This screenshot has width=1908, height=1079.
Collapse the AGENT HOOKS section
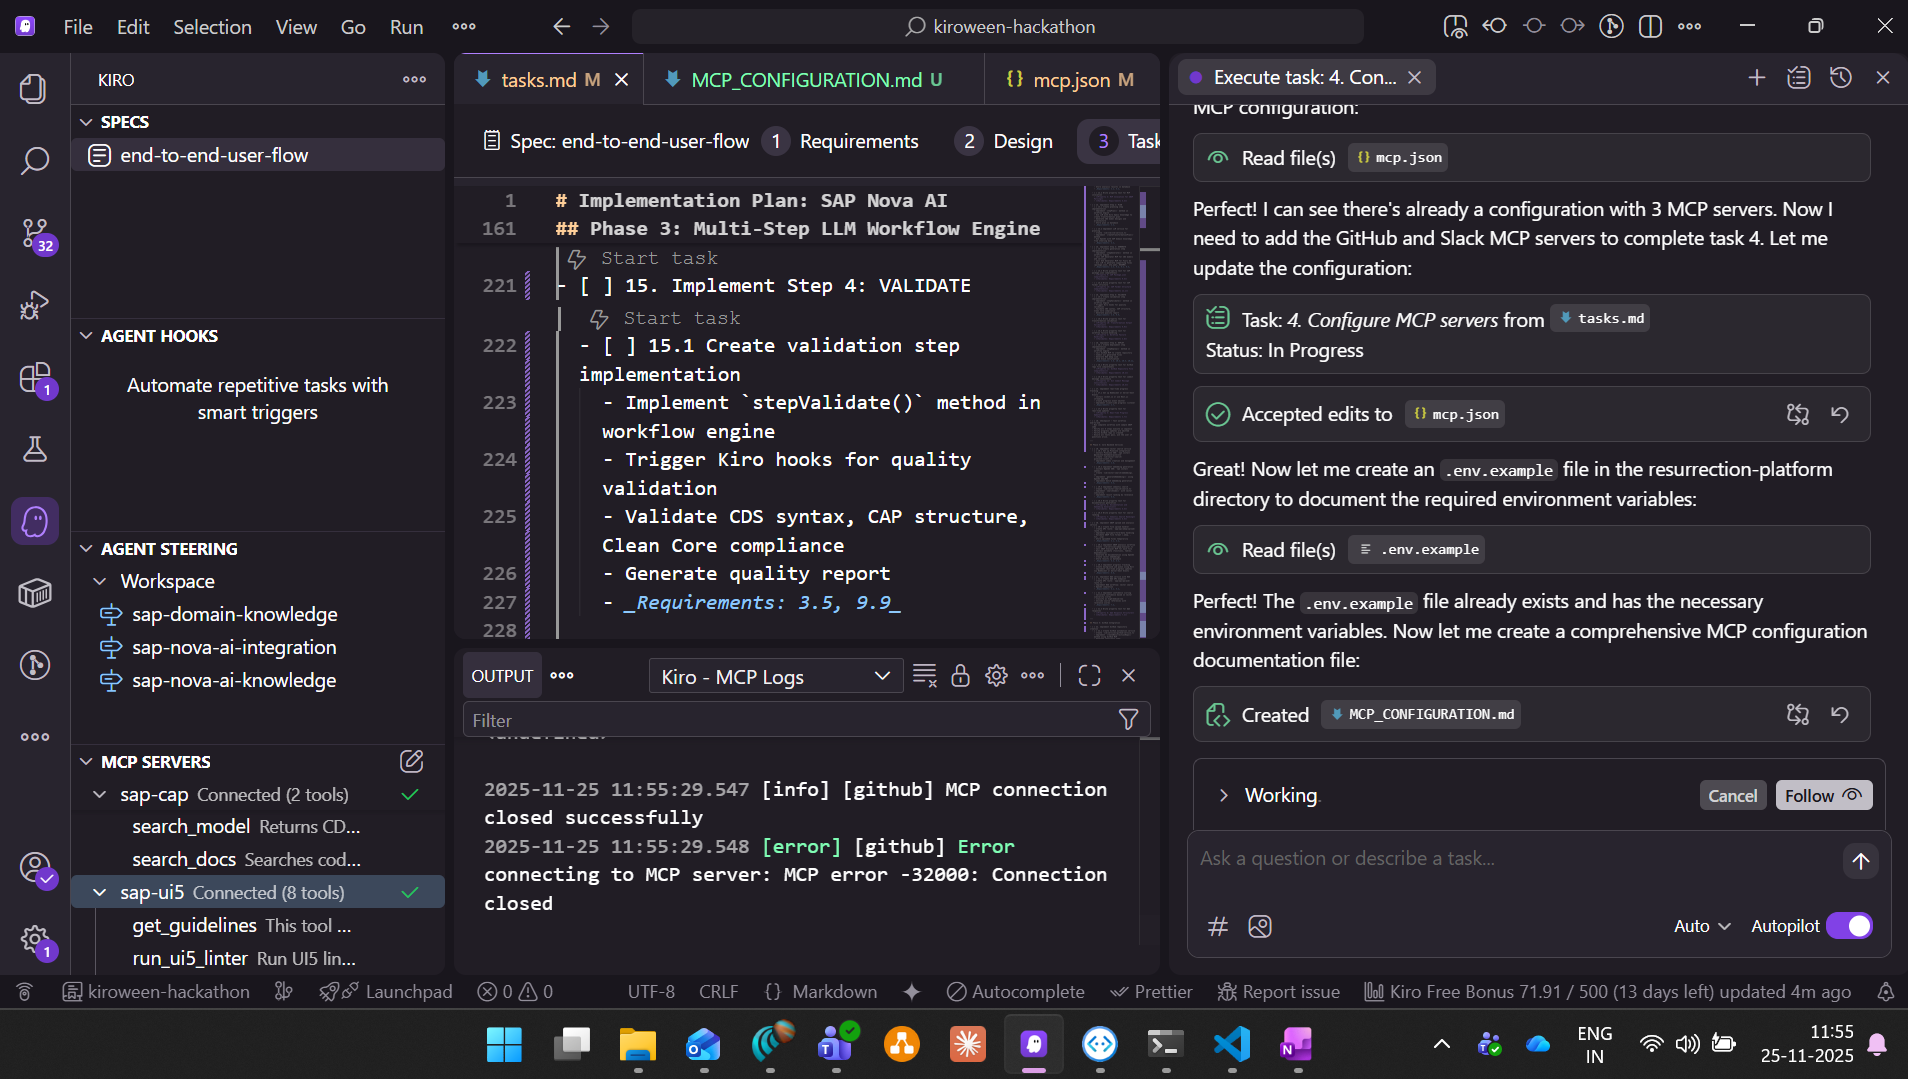point(86,336)
